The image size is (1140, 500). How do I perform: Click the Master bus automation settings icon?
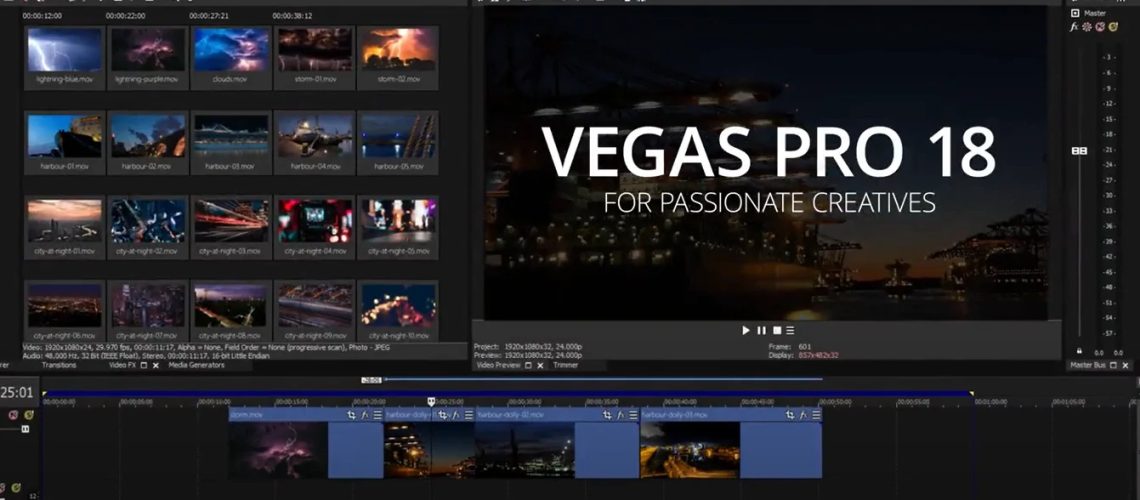(x=1087, y=27)
